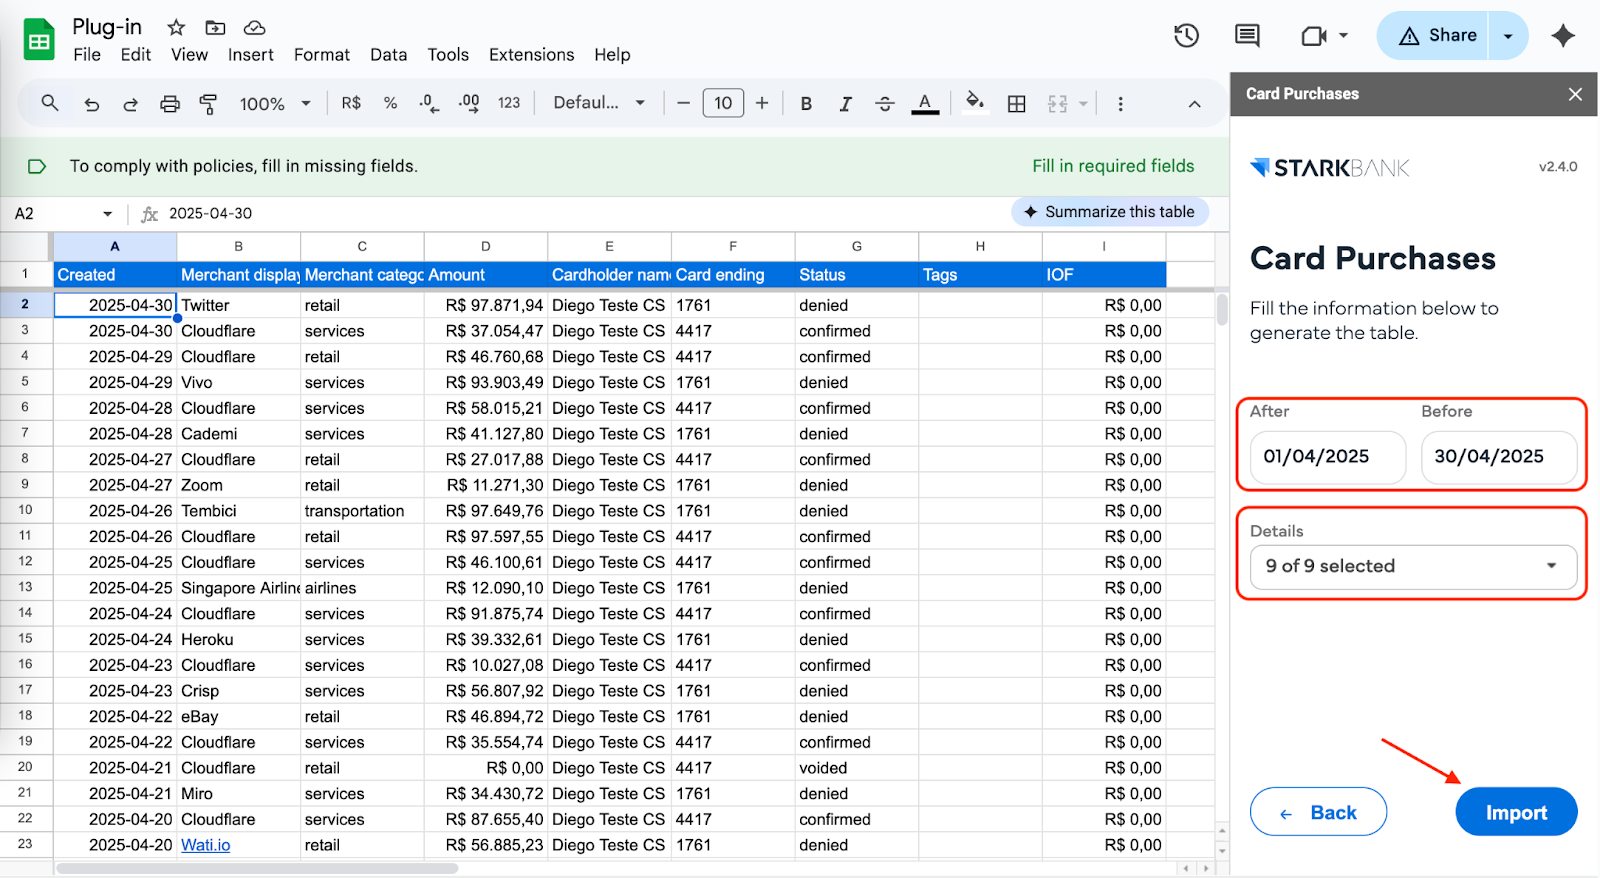Expand the Share dropdown arrow
This screenshot has height=878, width=1600.
click(x=1508, y=36)
